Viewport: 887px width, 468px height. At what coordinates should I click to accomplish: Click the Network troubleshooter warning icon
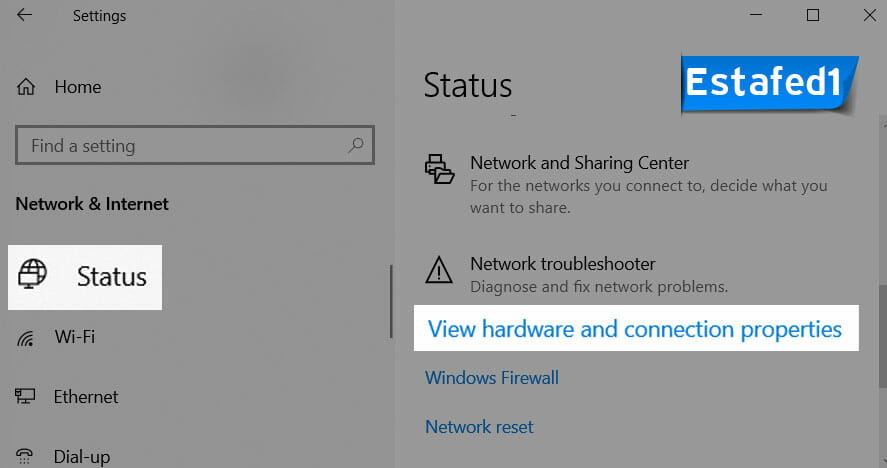pos(439,270)
